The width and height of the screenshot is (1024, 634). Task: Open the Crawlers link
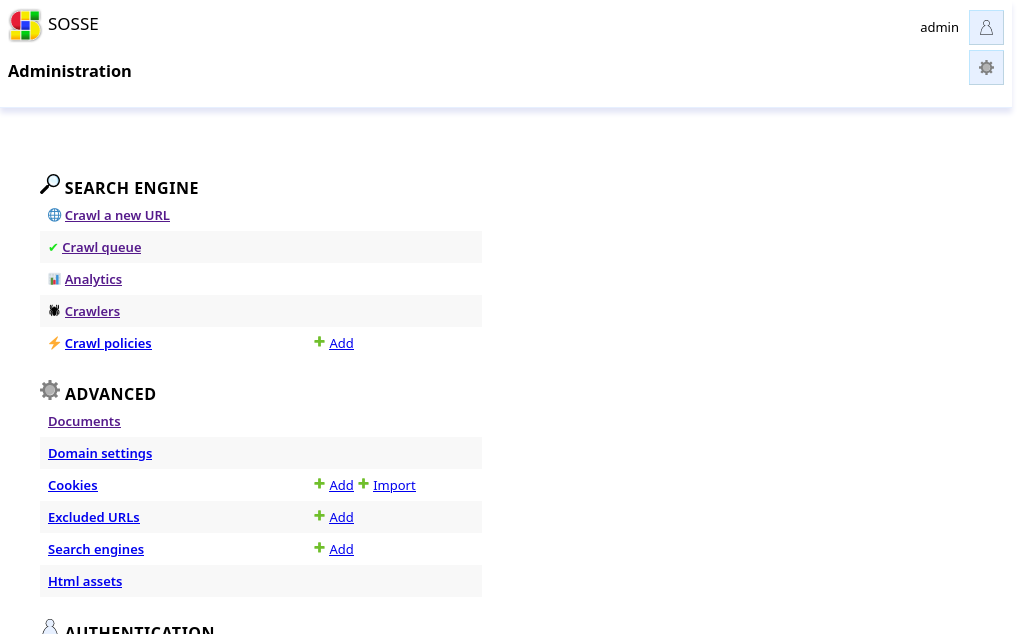point(92,311)
